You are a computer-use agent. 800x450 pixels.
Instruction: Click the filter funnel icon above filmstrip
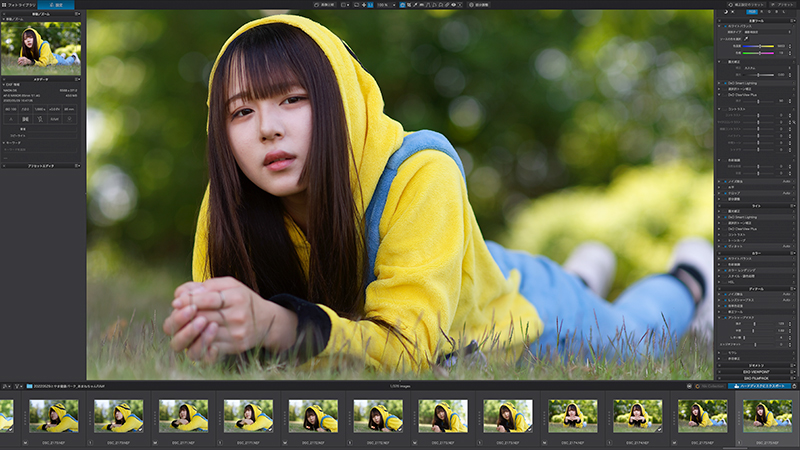tap(17, 386)
